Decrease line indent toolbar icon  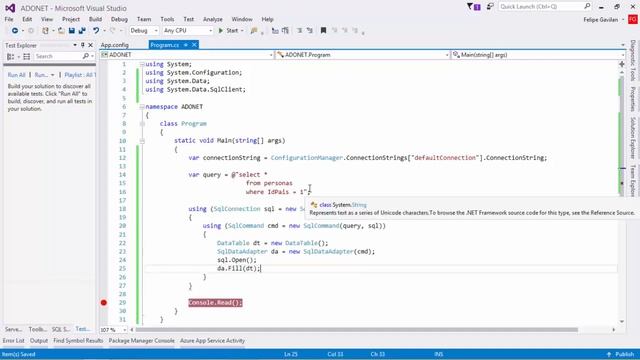click(300, 31)
